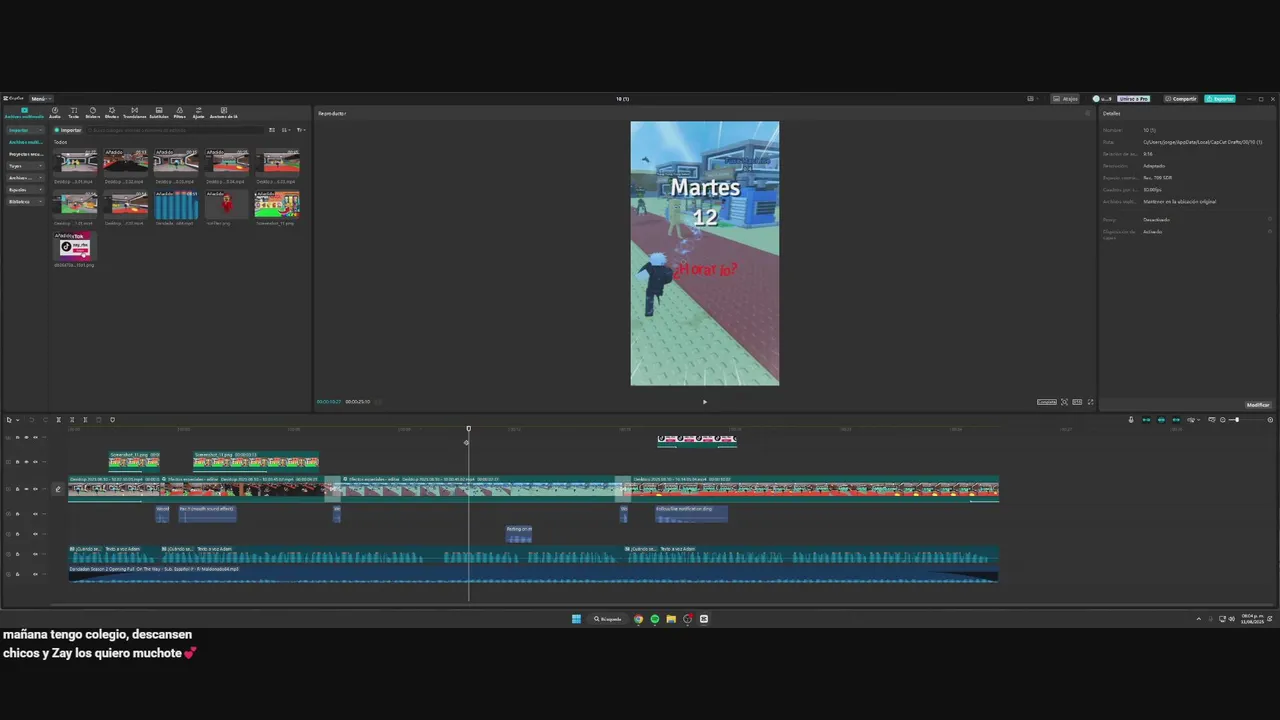Screen dimensions: 1280x720
Task: Click the cover edit pencil on main track
Action: 58,489
